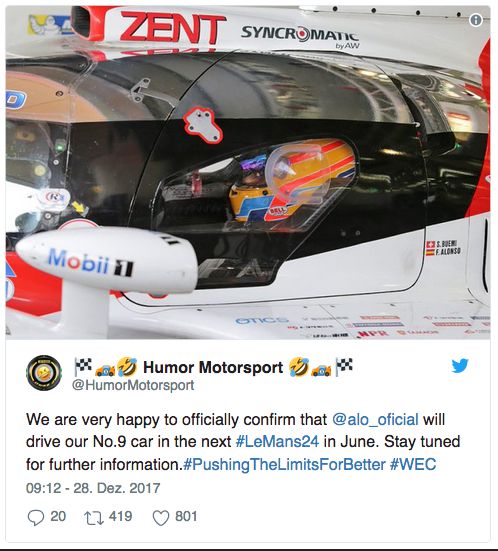Image resolution: width=498 pixels, height=551 pixels.
Task: Open the Twitter bird logo
Action: 460,365
